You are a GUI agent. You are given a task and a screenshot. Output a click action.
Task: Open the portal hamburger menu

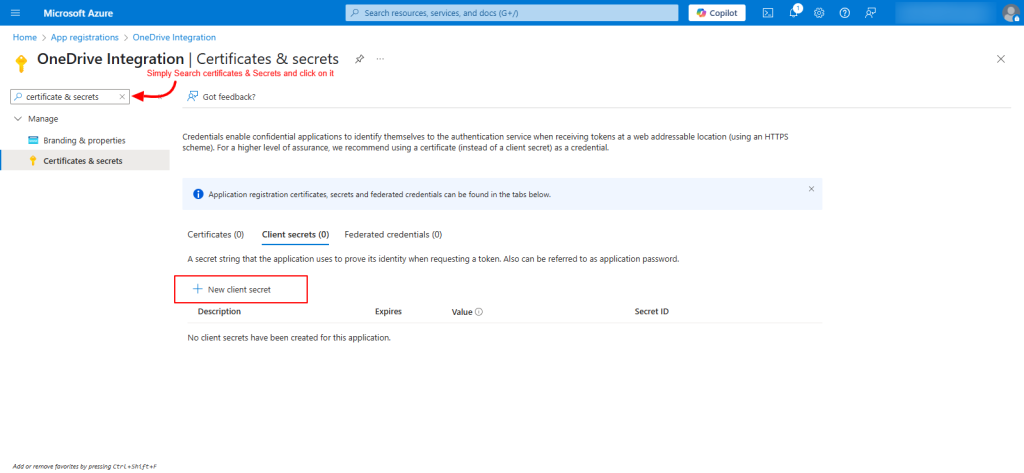pyautogui.click(x=16, y=13)
